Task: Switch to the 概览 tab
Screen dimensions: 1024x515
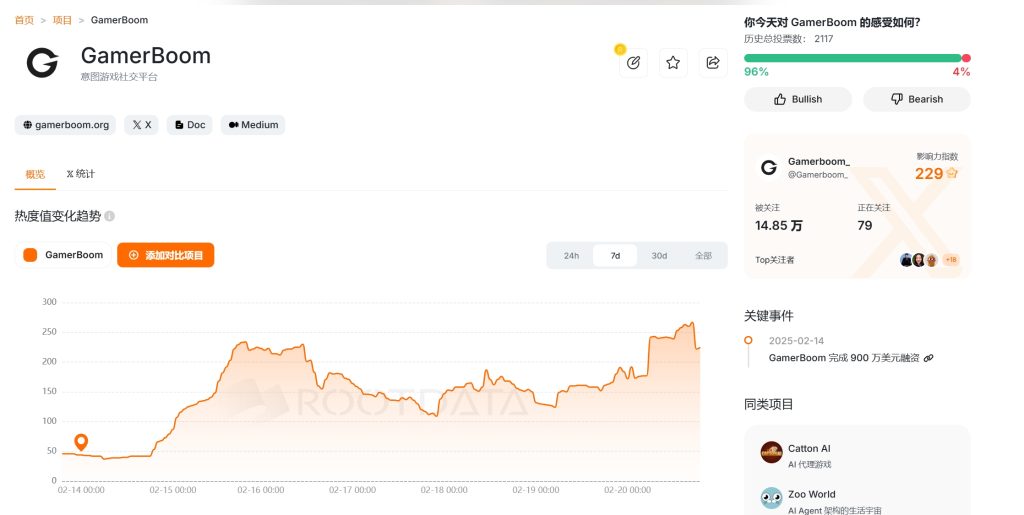Action: pos(35,174)
